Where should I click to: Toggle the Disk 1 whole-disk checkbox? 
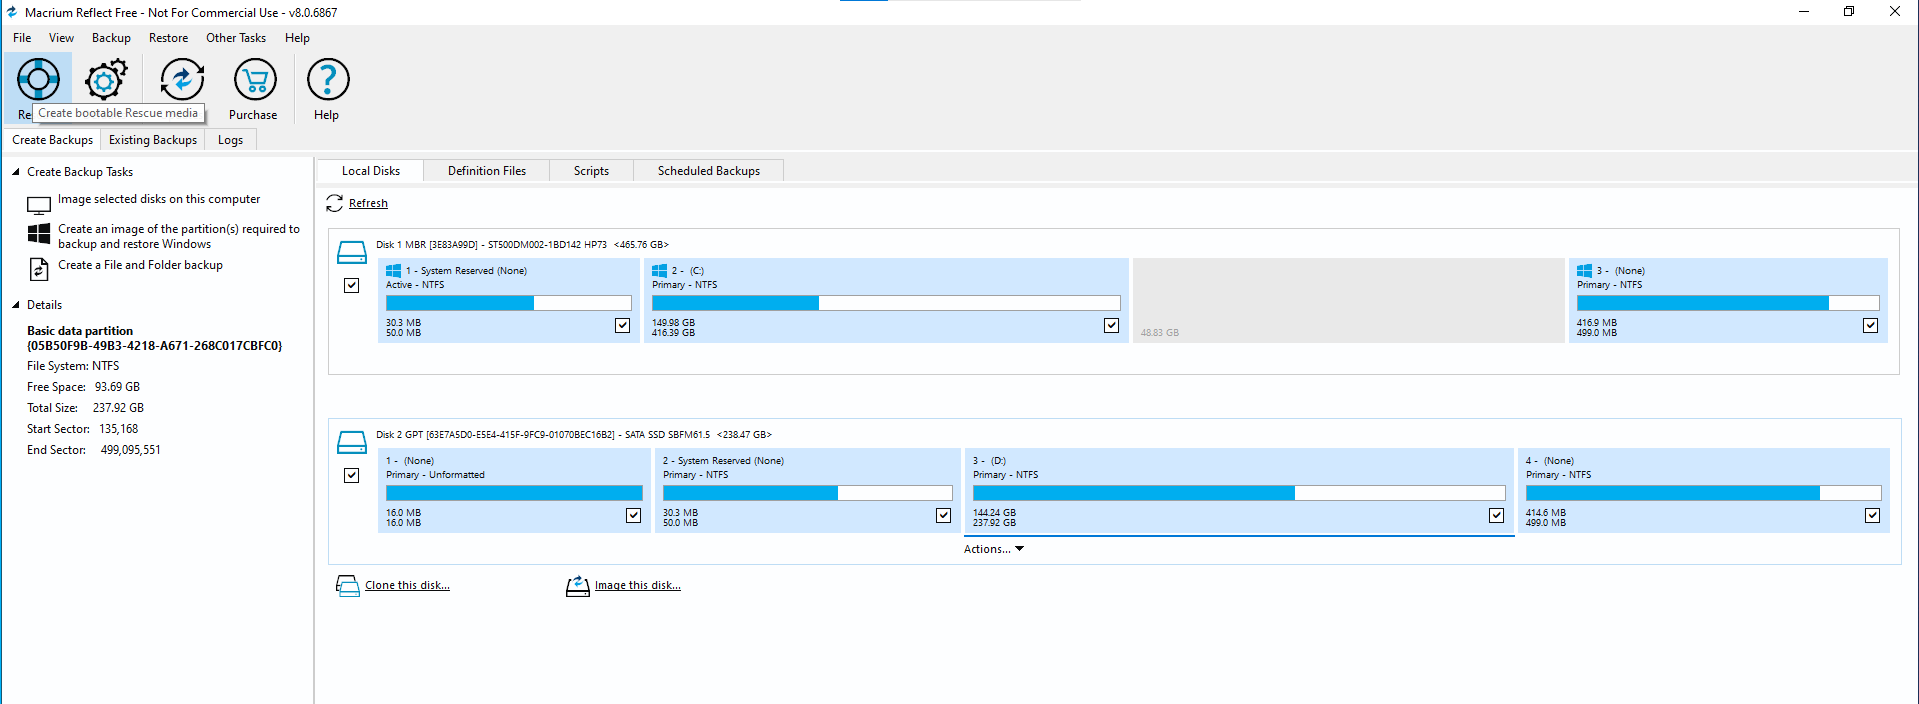[x=352, y=286]
